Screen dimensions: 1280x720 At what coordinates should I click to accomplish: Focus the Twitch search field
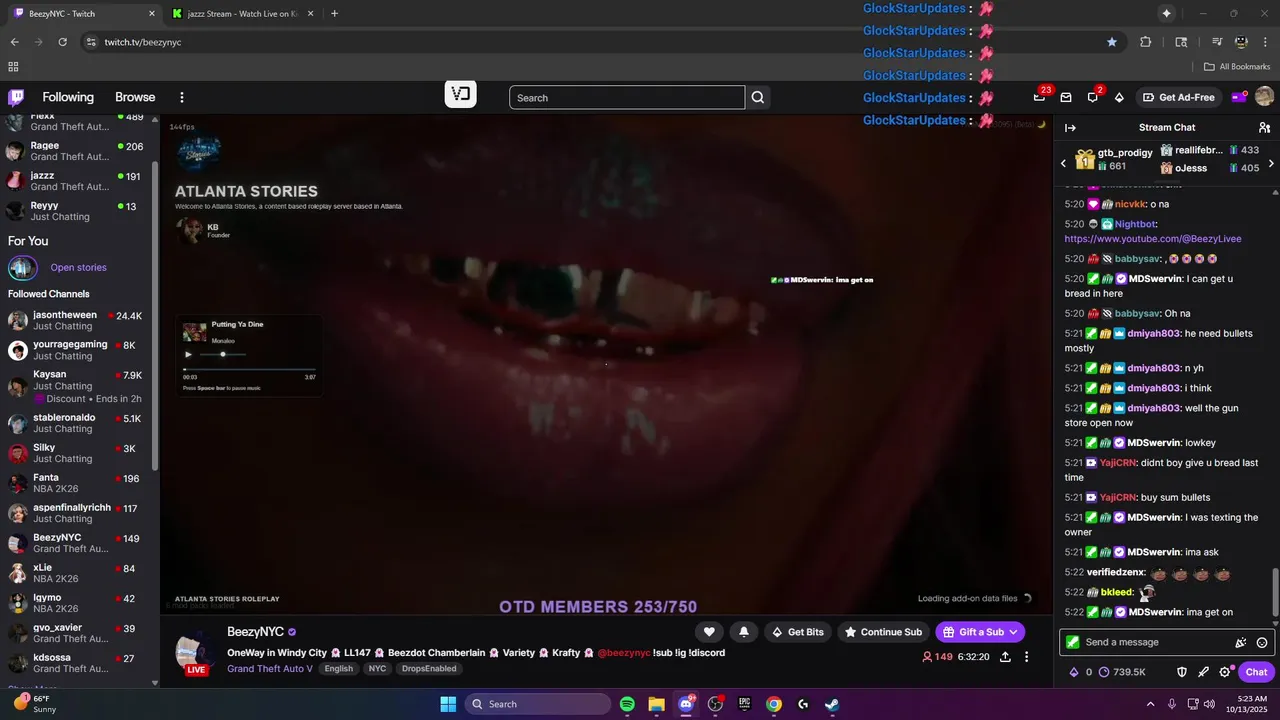[627, 97]
